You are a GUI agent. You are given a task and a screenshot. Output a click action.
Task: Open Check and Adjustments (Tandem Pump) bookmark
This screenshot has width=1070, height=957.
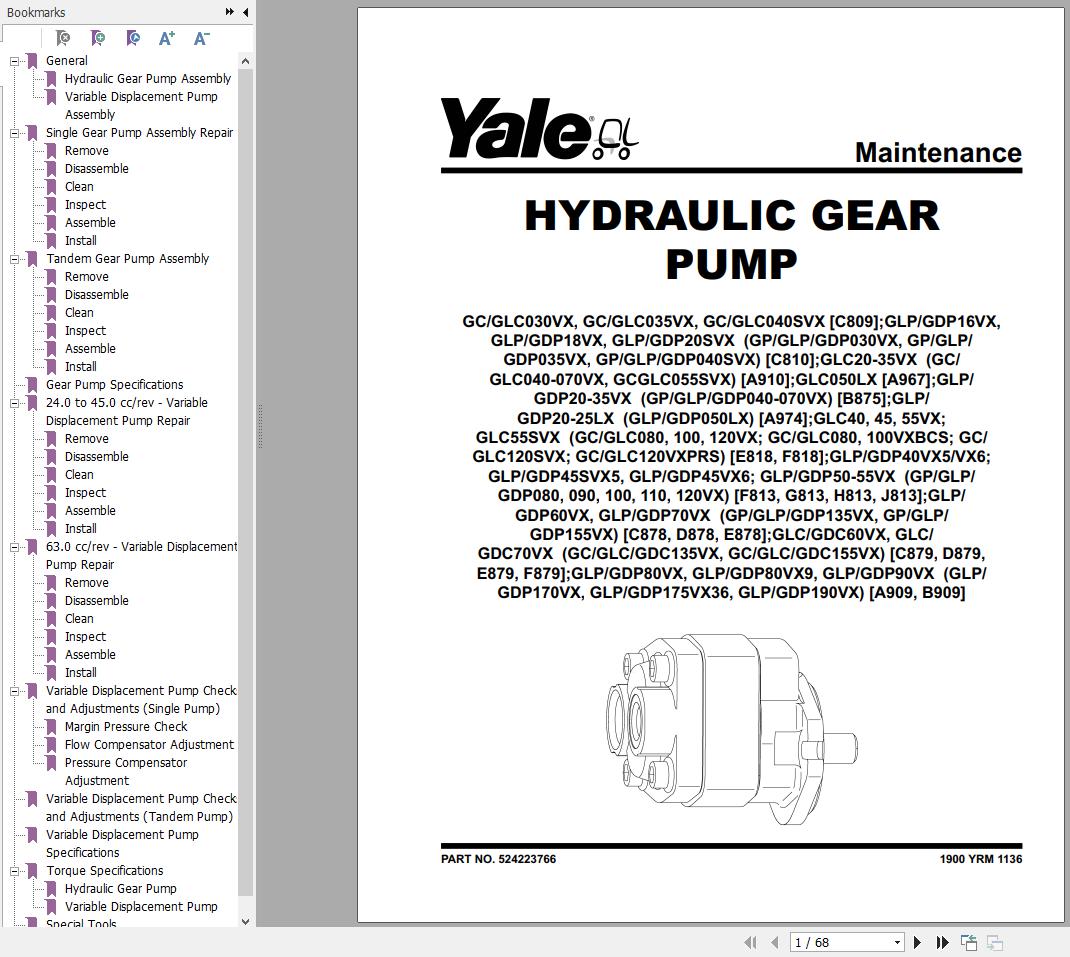(141, 808)
